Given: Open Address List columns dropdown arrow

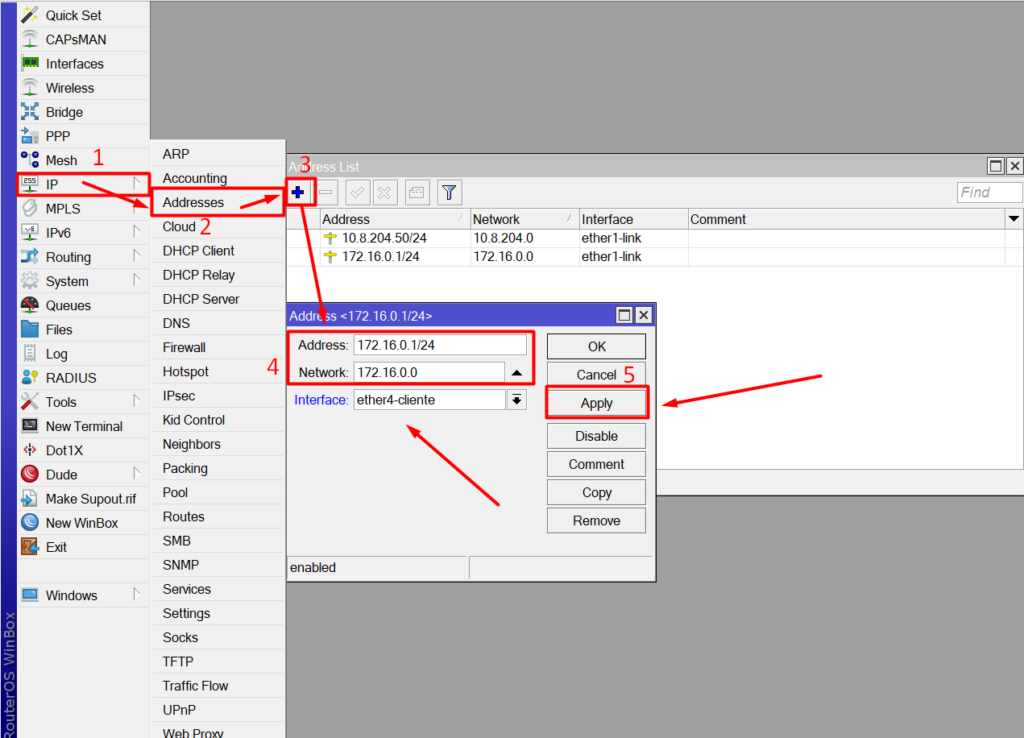Looking at the screenshot, I should (1014, 219).
